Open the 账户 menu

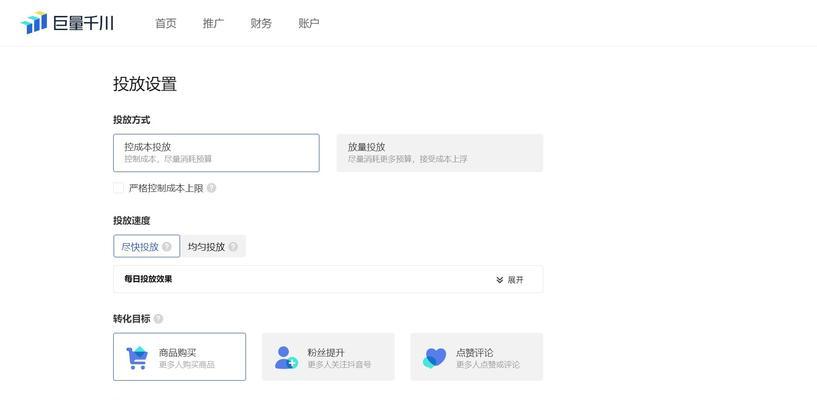308,23
